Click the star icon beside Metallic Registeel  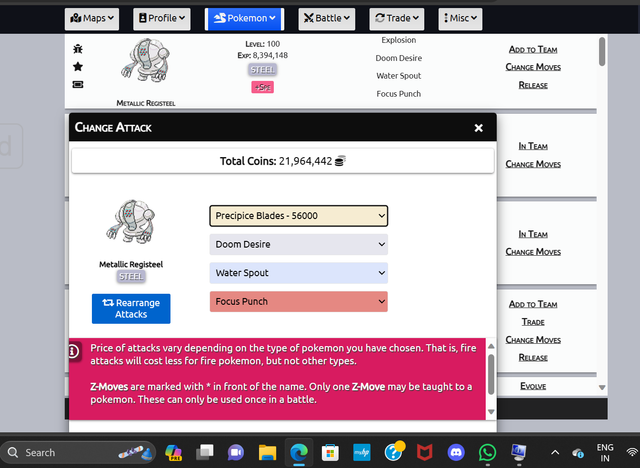[78, 67]
